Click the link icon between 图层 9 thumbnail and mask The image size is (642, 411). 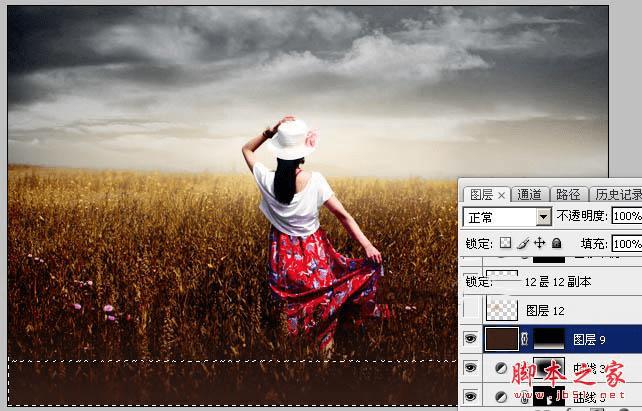[x=524, y=339]
